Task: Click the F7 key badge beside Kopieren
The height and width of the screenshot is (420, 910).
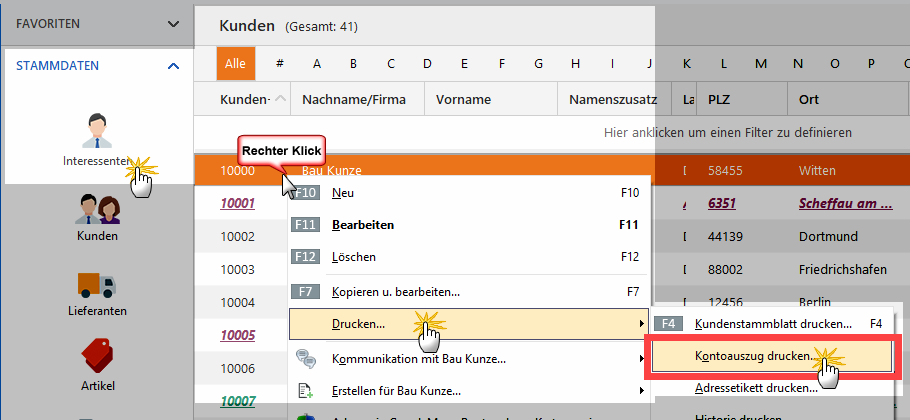Action: pyautogui.click(x=306, y=292)
